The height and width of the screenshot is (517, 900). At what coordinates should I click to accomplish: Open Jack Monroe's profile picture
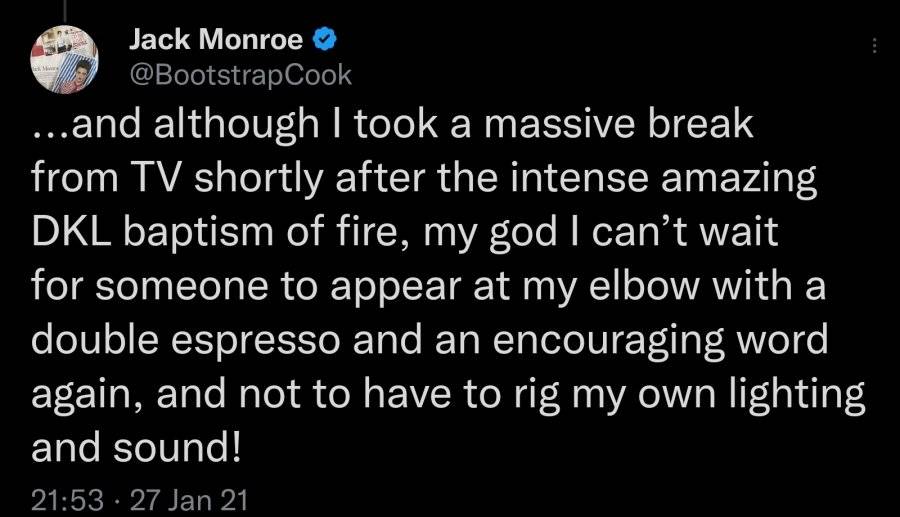tap(64, 59)
